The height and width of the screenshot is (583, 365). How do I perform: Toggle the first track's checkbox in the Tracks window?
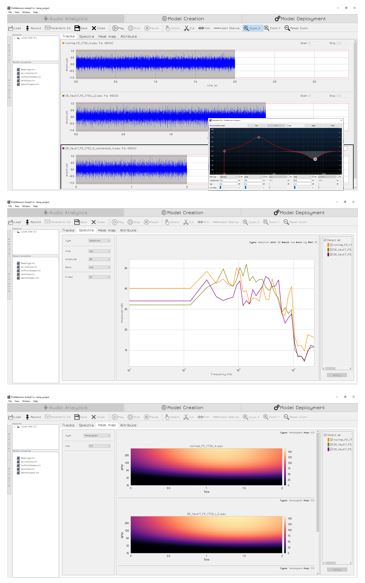(x=63, y=44)
